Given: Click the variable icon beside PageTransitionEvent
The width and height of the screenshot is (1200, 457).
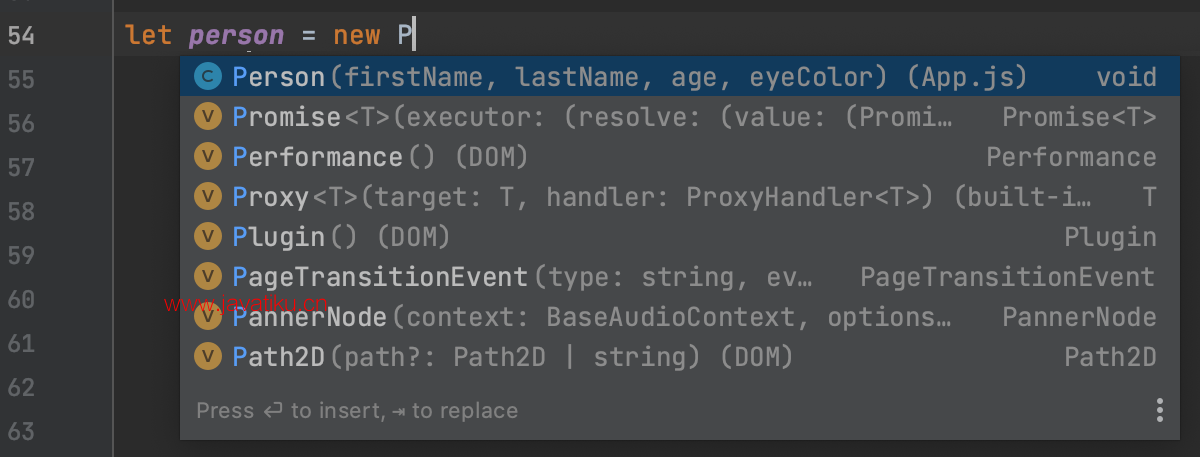Looking at the screenshot, I should tap(207, 277).
